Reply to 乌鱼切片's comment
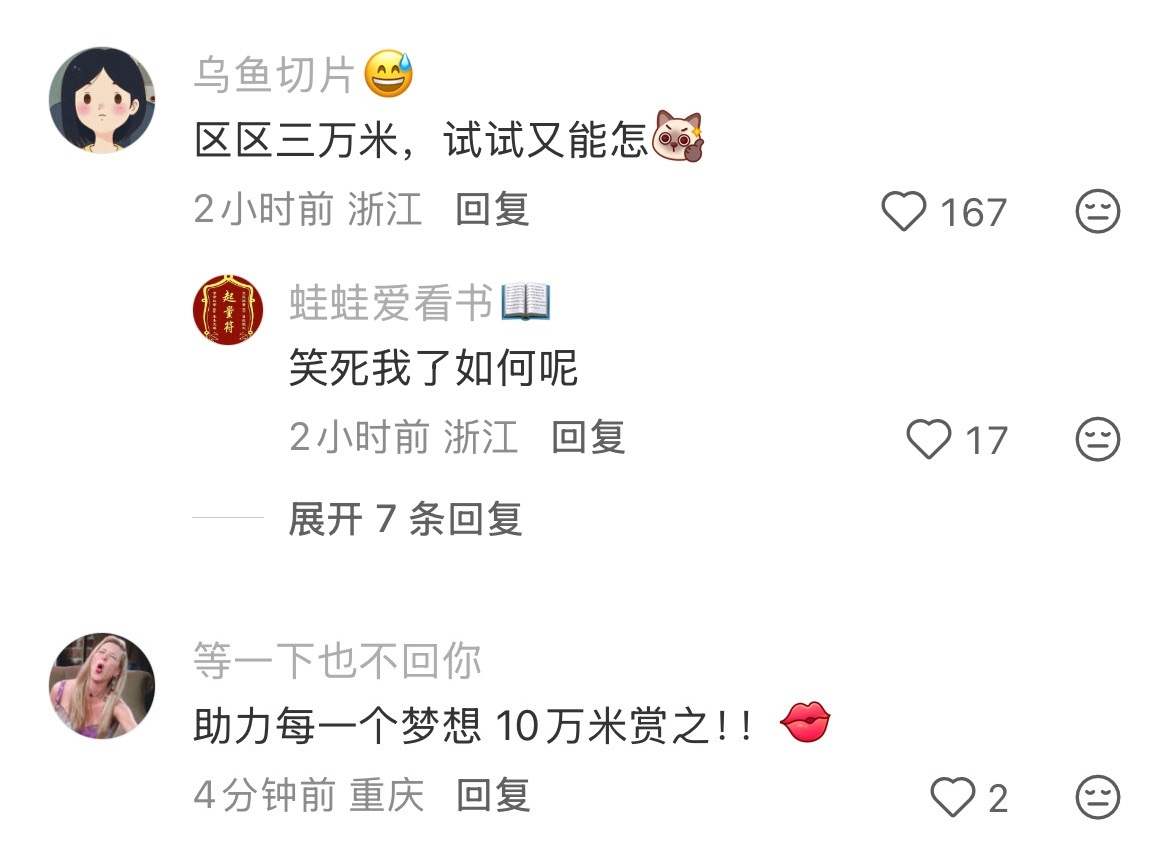 point(492,209)
